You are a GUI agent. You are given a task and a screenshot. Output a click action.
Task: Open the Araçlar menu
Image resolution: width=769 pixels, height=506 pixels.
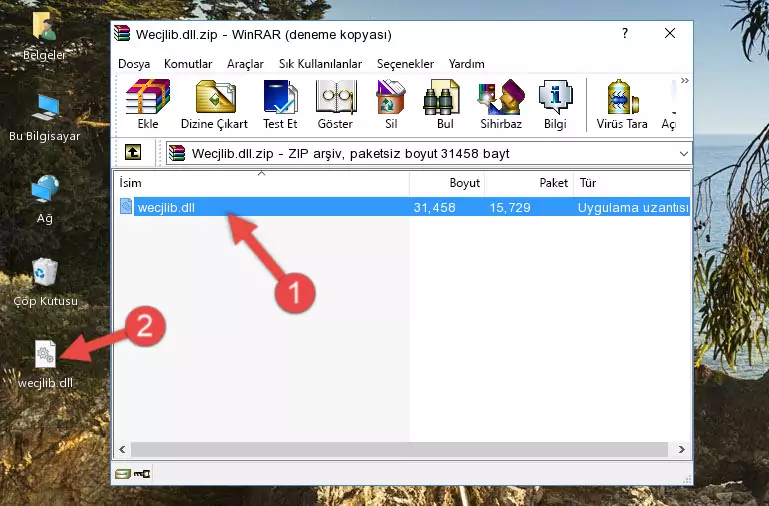(245, 64)
